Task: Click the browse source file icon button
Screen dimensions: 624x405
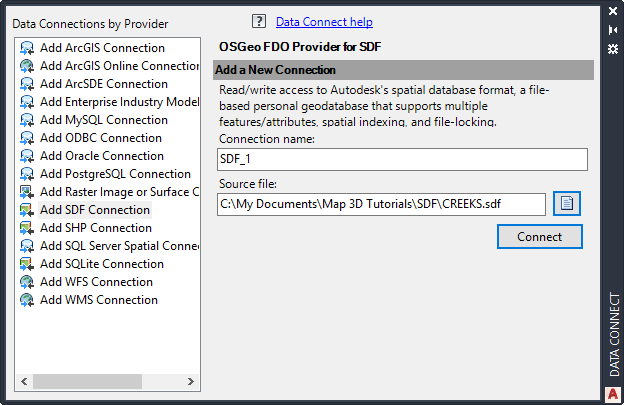Action: coord(567,203)
